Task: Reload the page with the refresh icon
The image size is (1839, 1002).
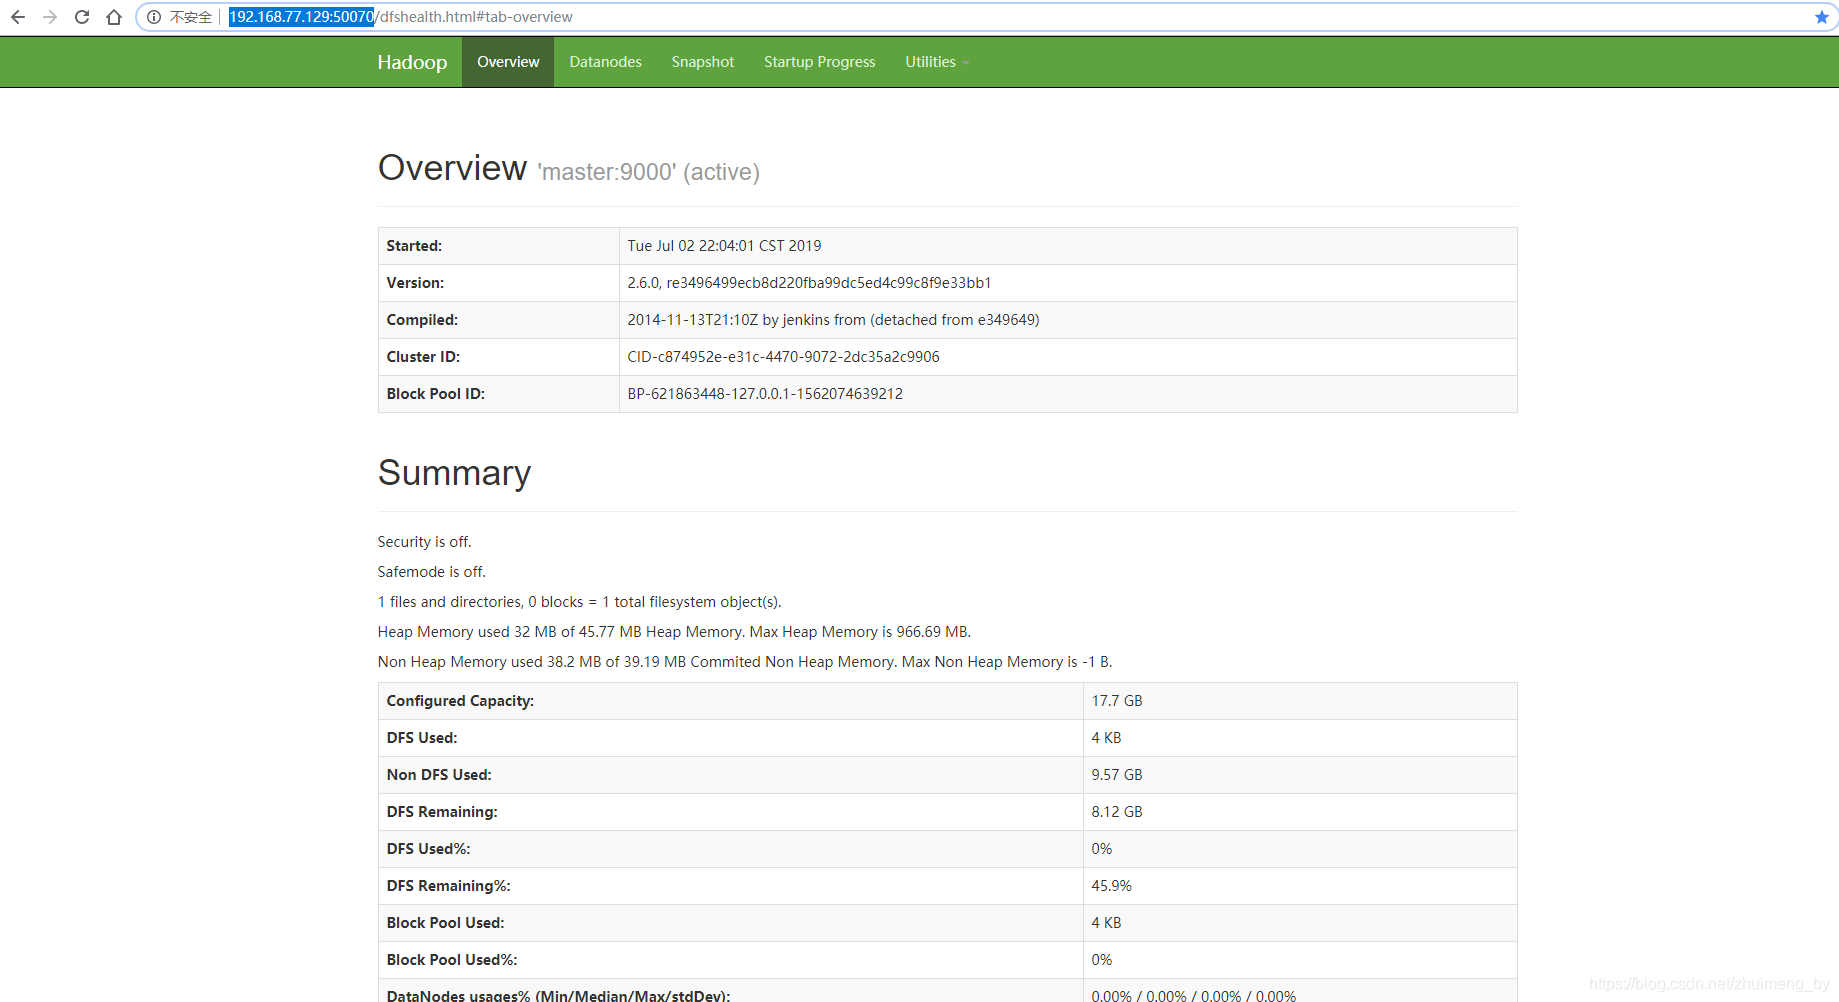Action: tap(82, 17)
